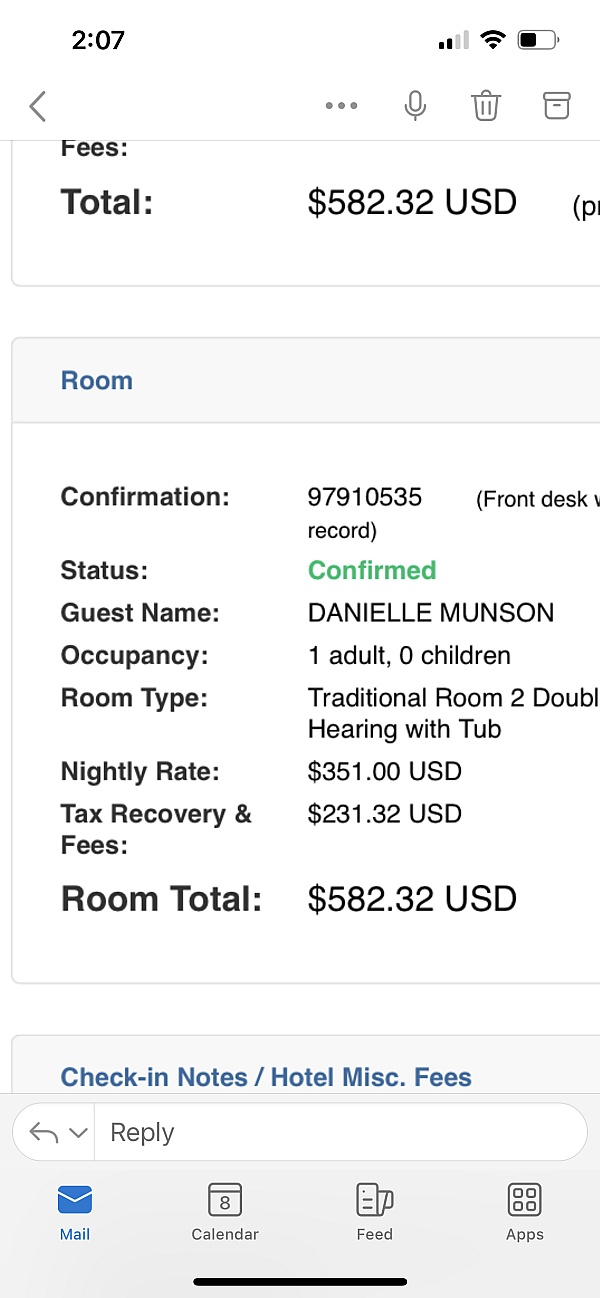The height and width of the screenshot is (1298, 600).
Task: Archive the email with archive icon
Action: 556,105
